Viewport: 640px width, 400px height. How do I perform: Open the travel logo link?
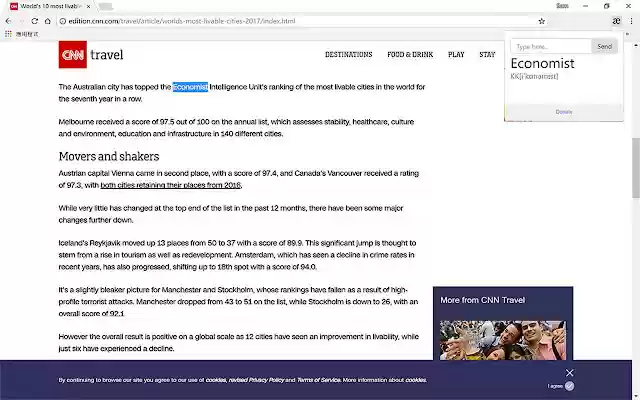pyautogui.click(x=107, y=55)
